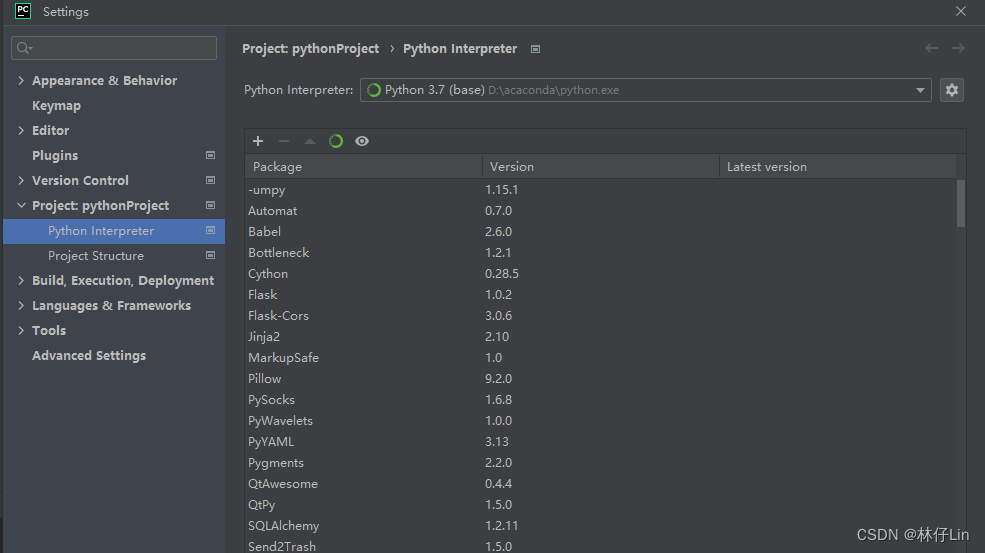Screen dimensions: 985x553
Task: Select the PyYAML package row
Action: click(601, 442)
